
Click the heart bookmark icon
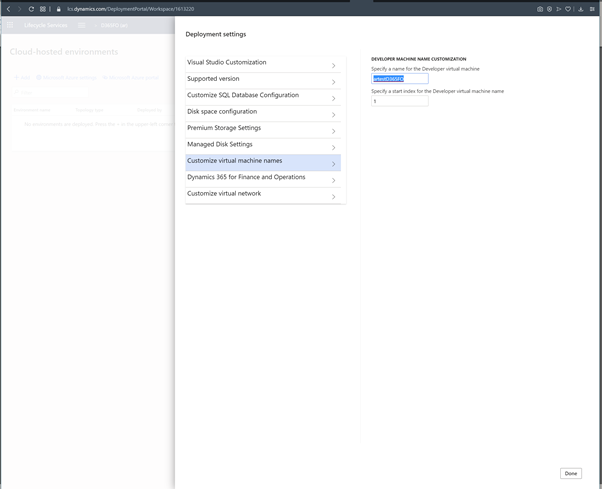click(568, 9)
